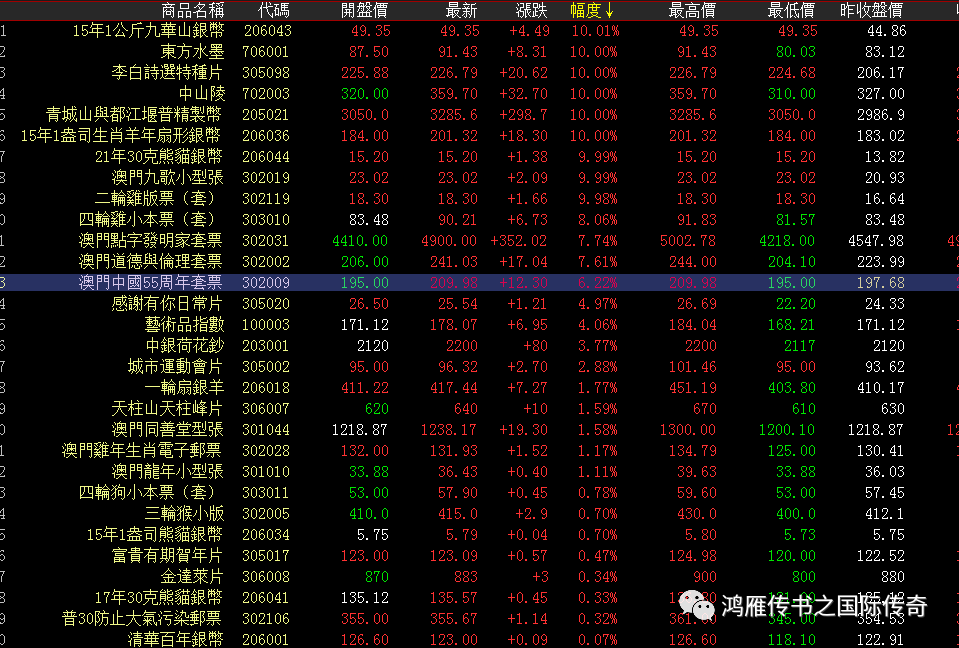This screenshot has width=959, height=648.
Task: Click the 最低價 column header
Action: (x=791, y=10)
